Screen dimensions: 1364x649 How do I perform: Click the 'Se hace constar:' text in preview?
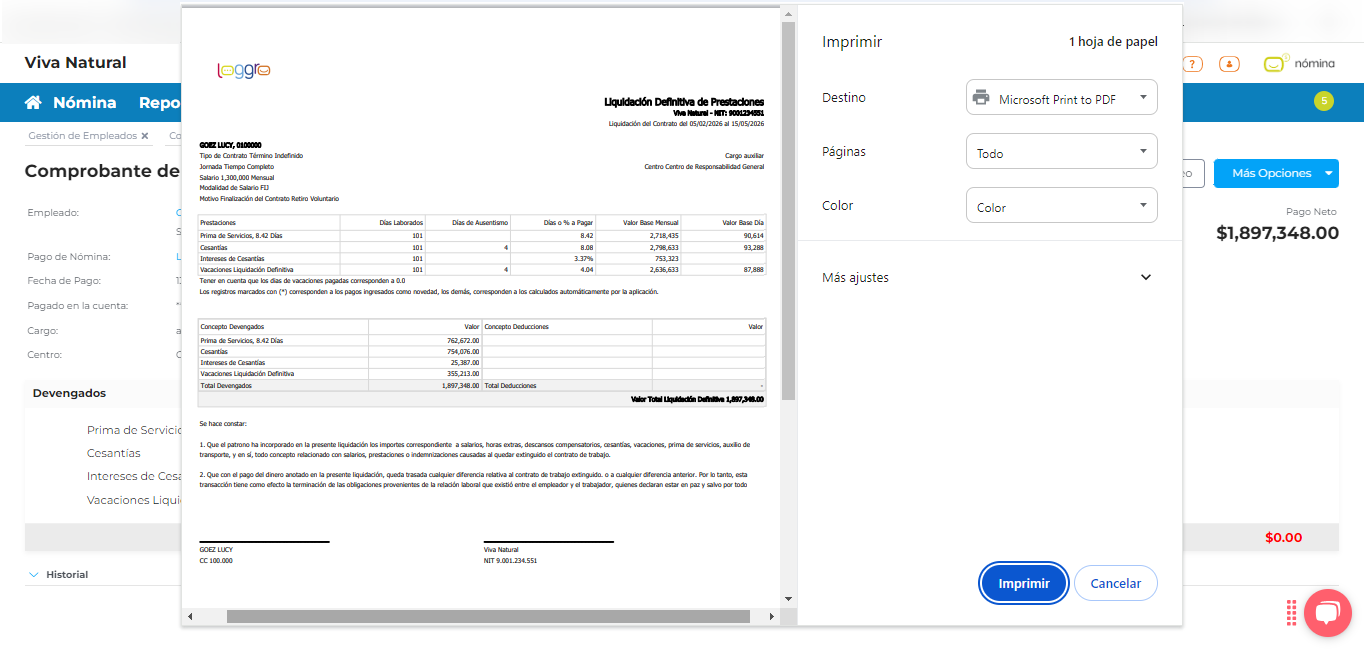(222, 424)
